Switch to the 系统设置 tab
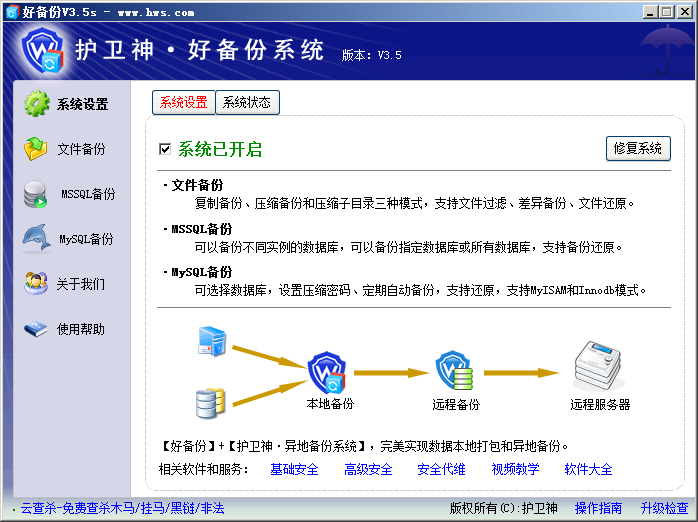The width and height of the screenshot is (698, 522). pyautogui.click(x=183, y=102)
